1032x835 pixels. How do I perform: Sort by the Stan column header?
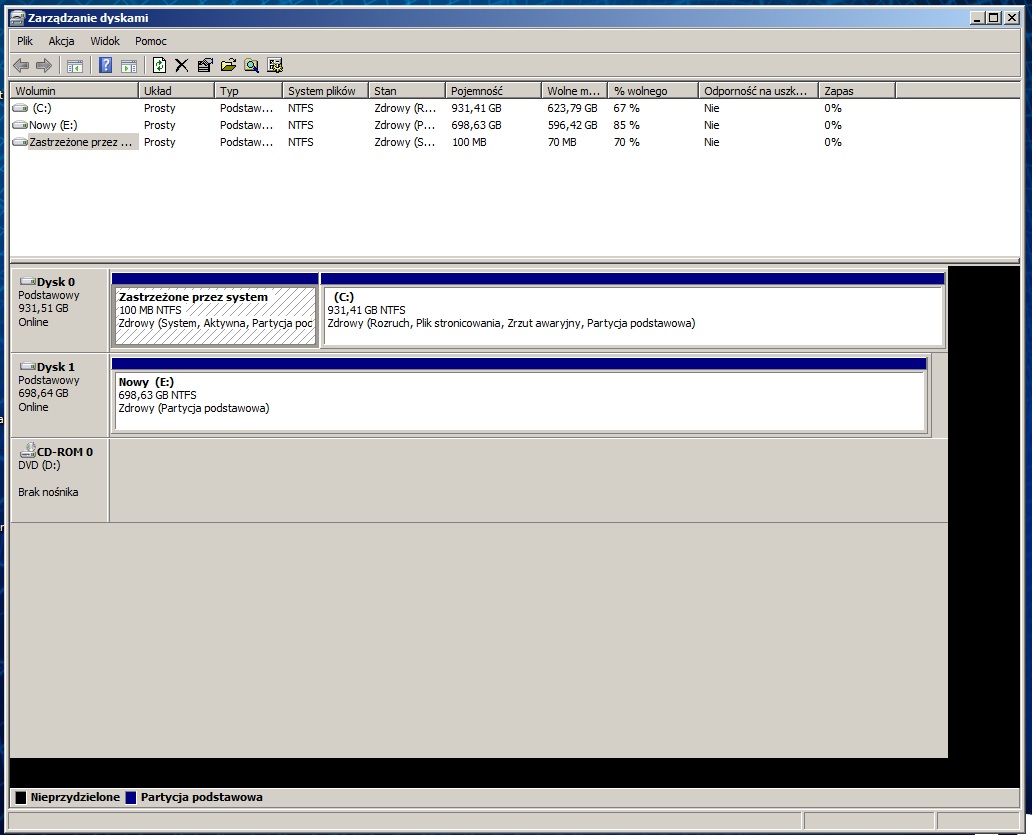pos(407,91)
